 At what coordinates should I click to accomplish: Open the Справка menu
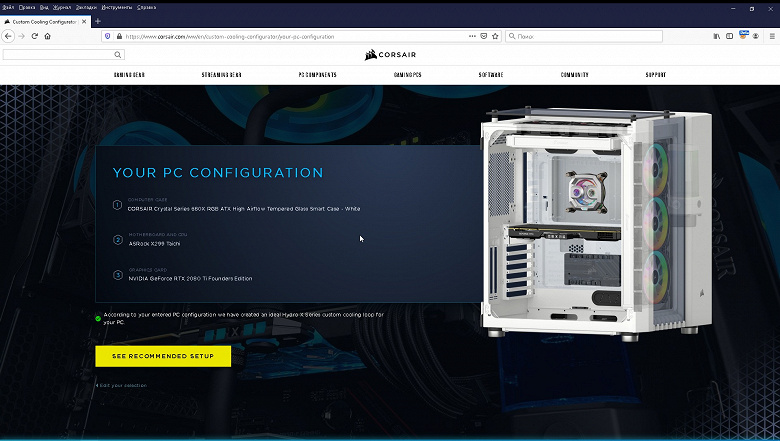(146, 7)
